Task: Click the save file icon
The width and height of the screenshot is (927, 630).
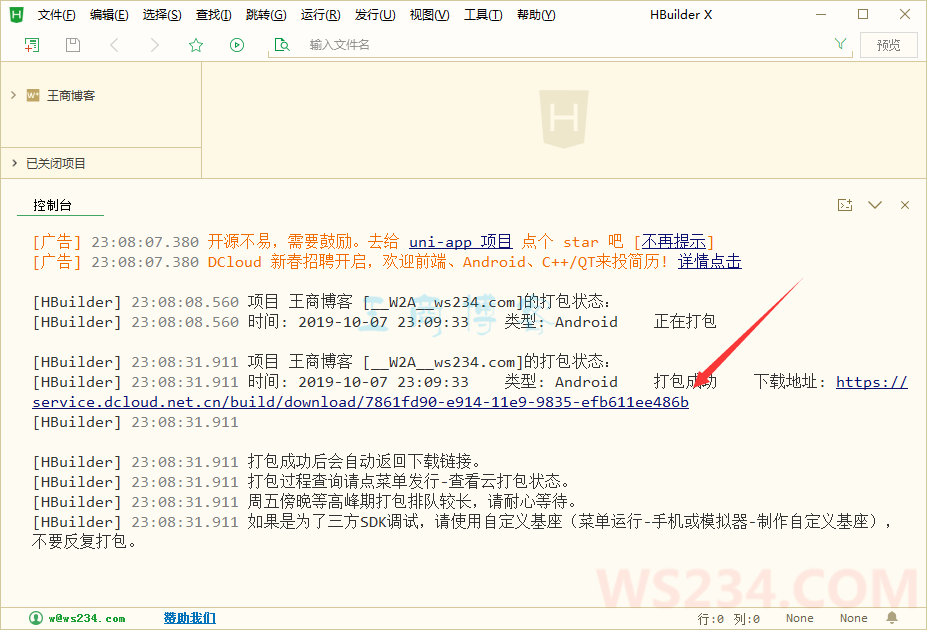Action: [x=73, y=45]
